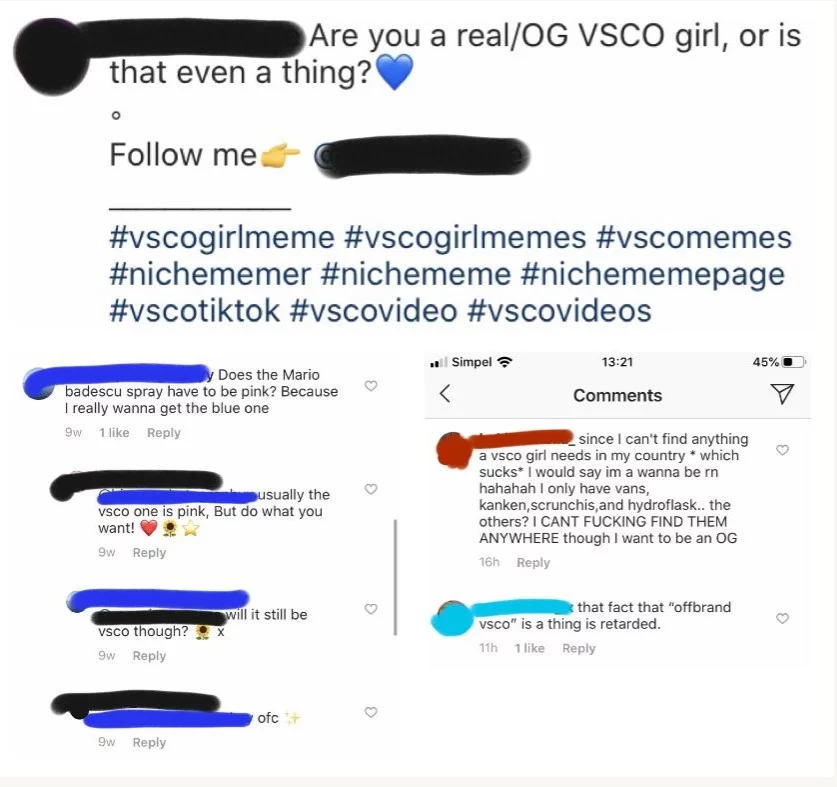The width and height of the screenshot is (837, 787).
Task: Go back using the Comments back chevron
Action: [x=445, y=394]
